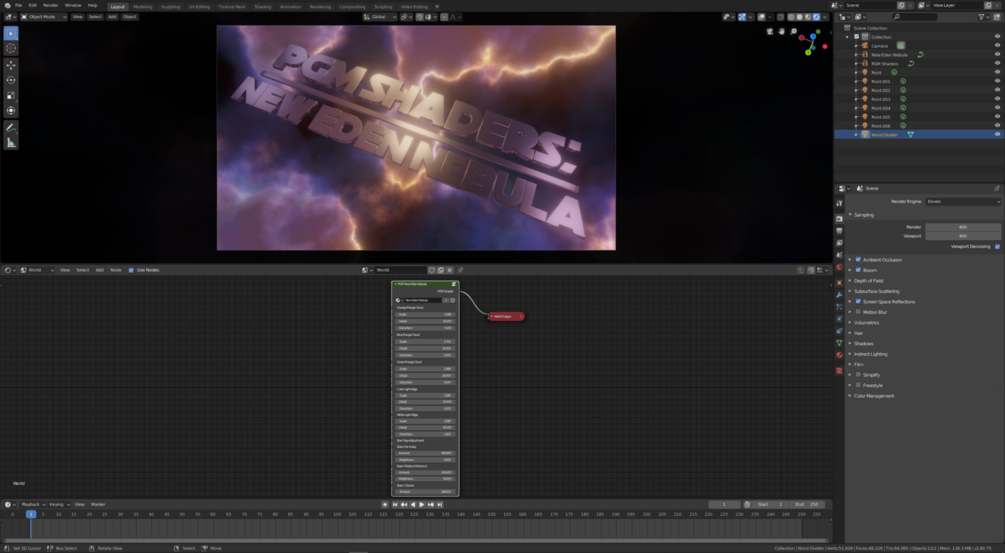Select the Select Box tool
This screenshot has width=1005, height=553.
pyautogui.click(x=11, y=33)
